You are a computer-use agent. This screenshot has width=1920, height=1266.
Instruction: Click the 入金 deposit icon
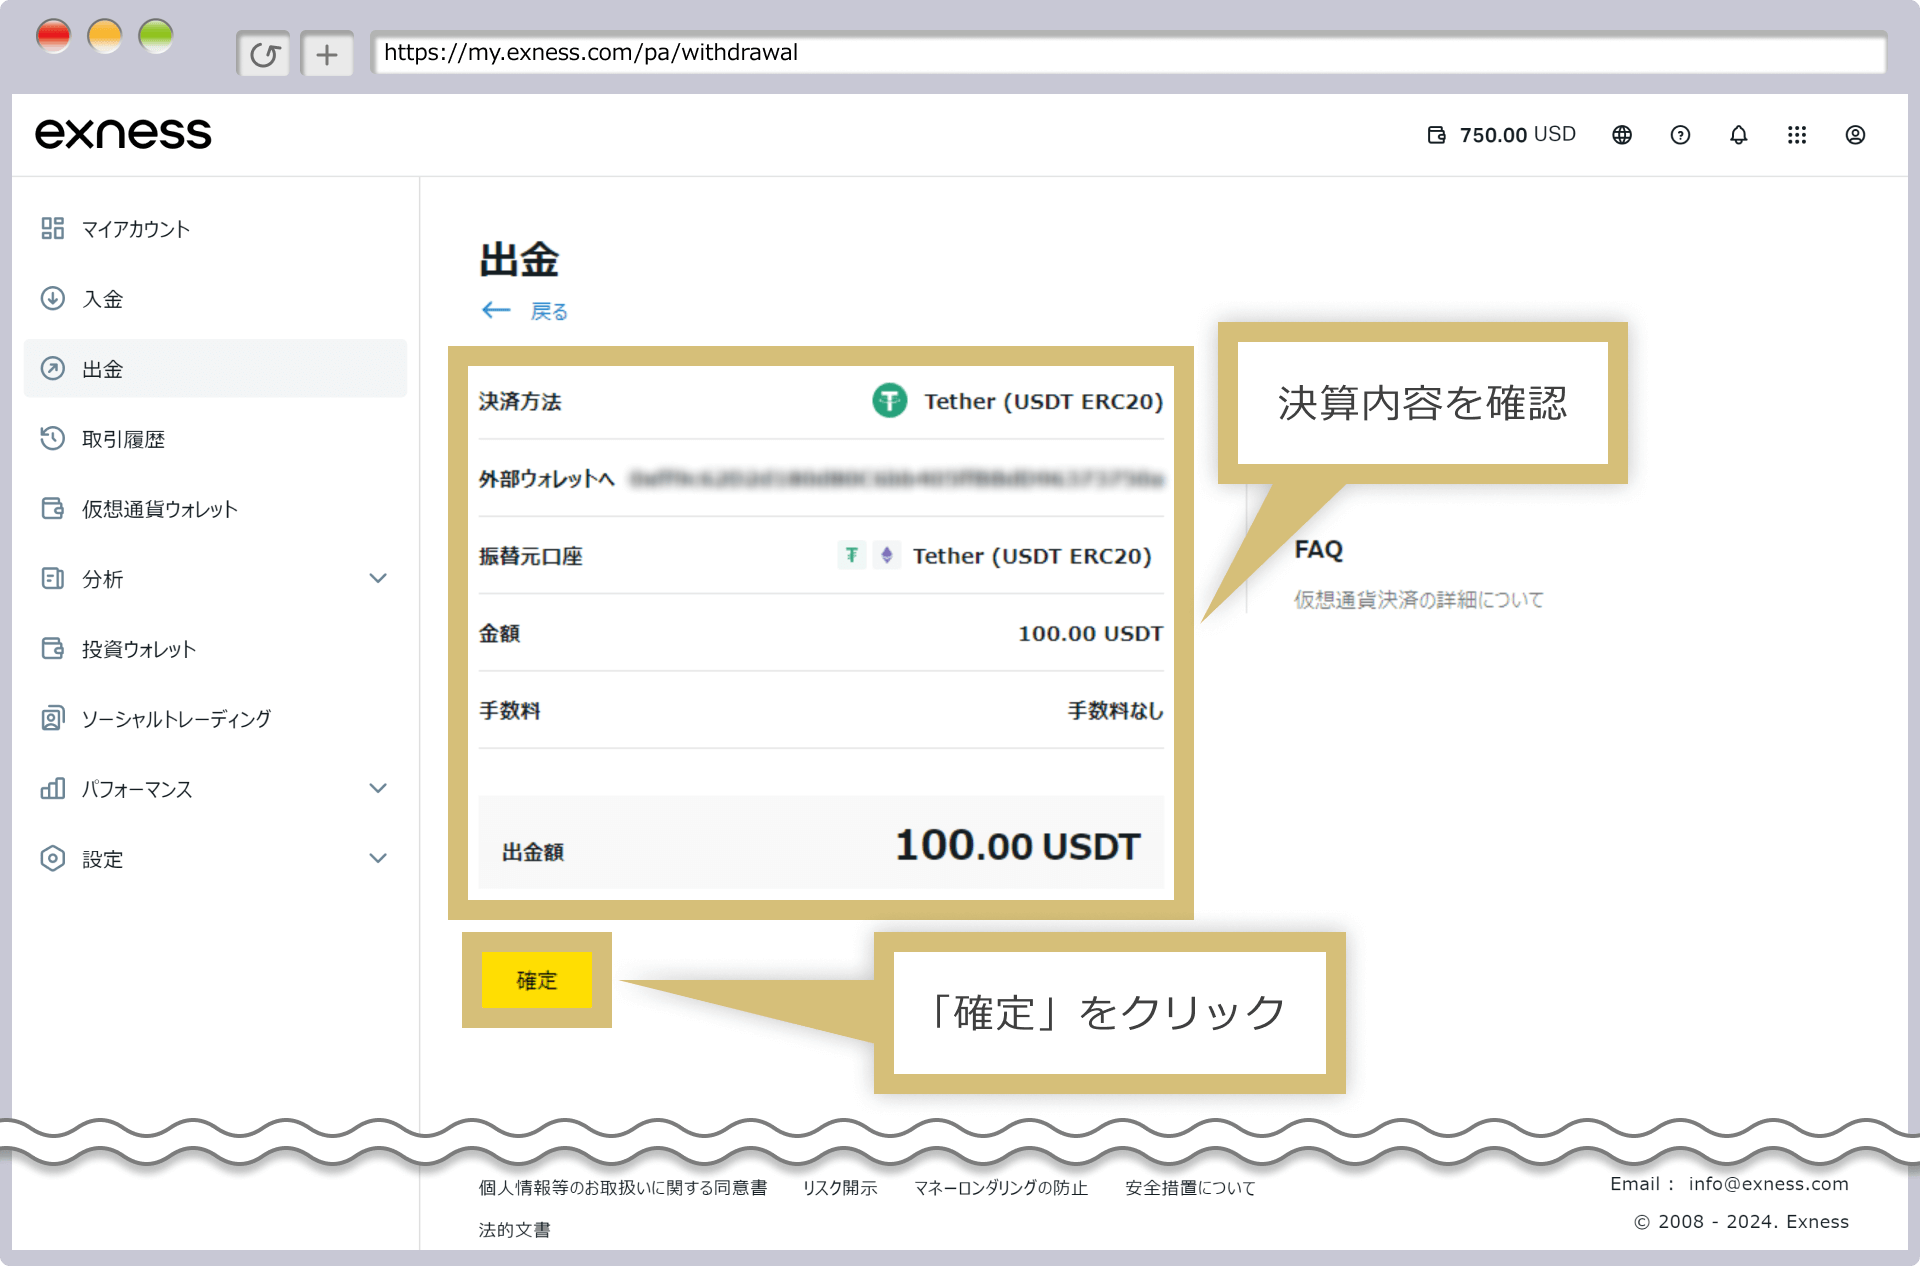[x=53, y=299]
